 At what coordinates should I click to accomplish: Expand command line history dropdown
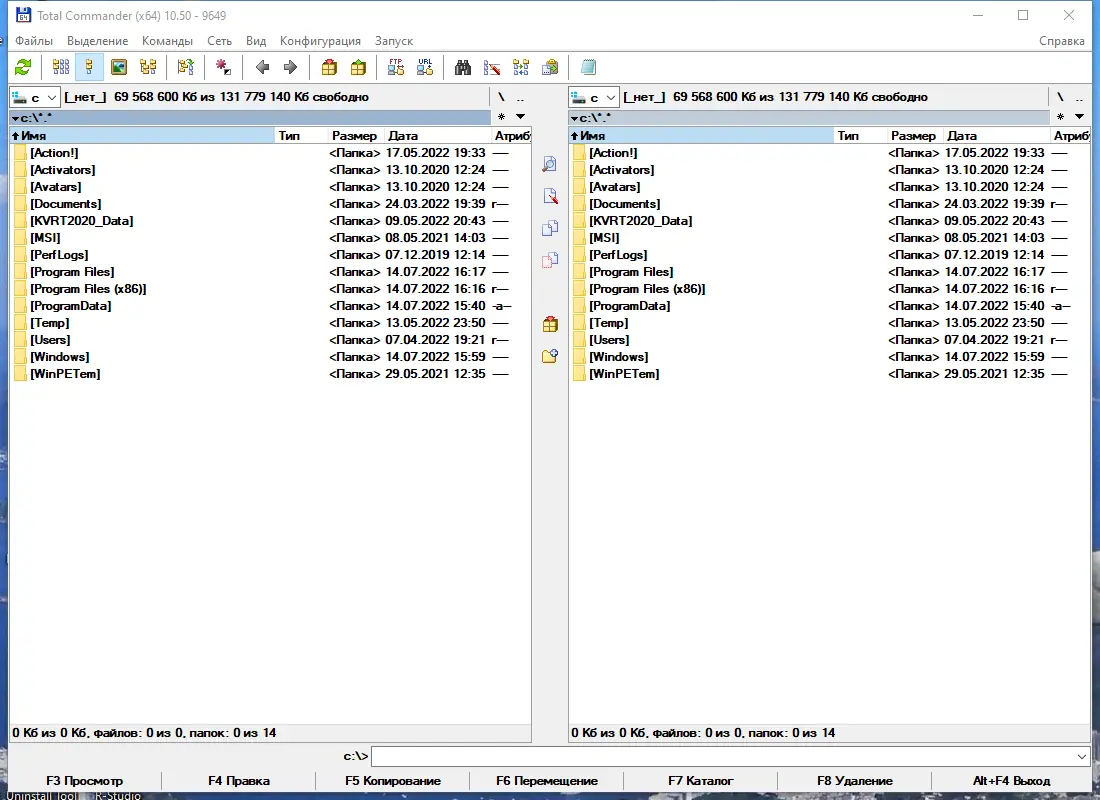[1081, 756]
